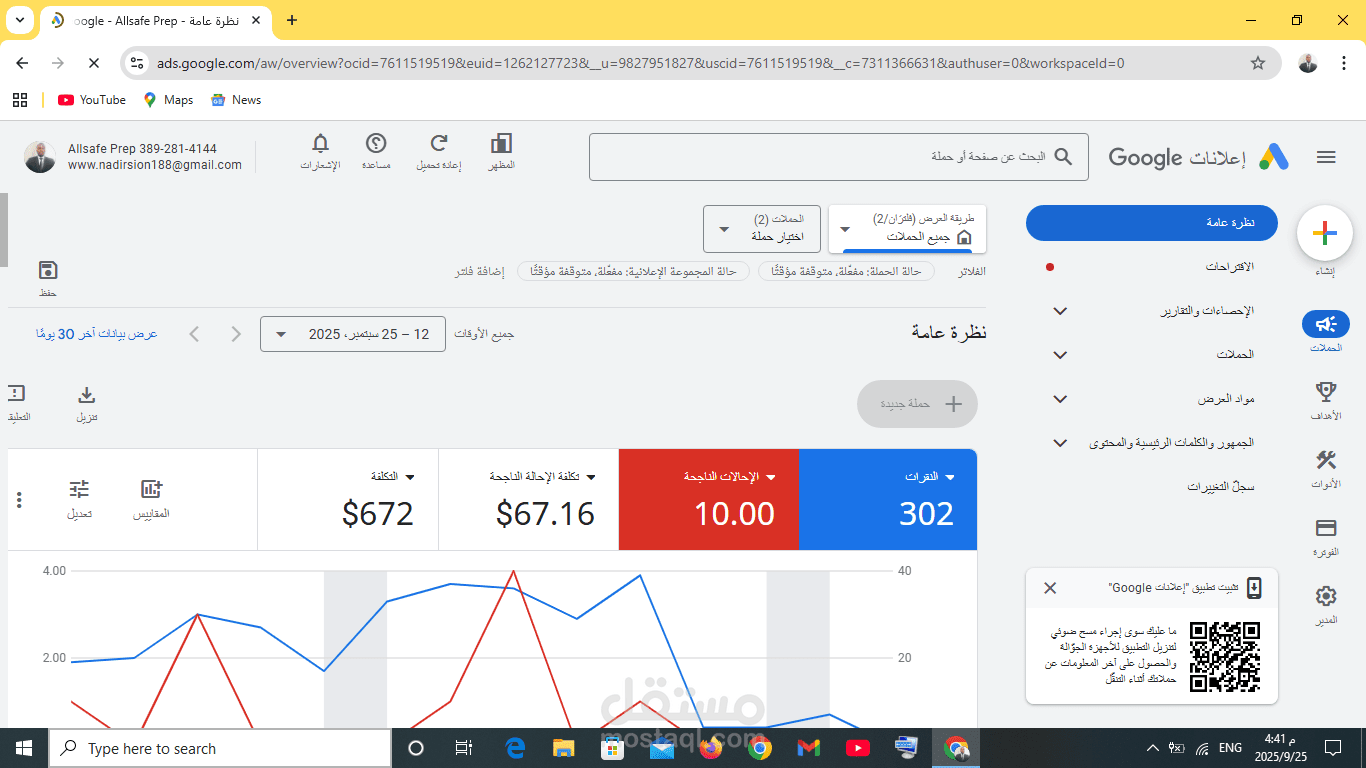
Task: Click إضافة فلتر to add a filter
Action: pyautogui.click(x=478, y=271)
